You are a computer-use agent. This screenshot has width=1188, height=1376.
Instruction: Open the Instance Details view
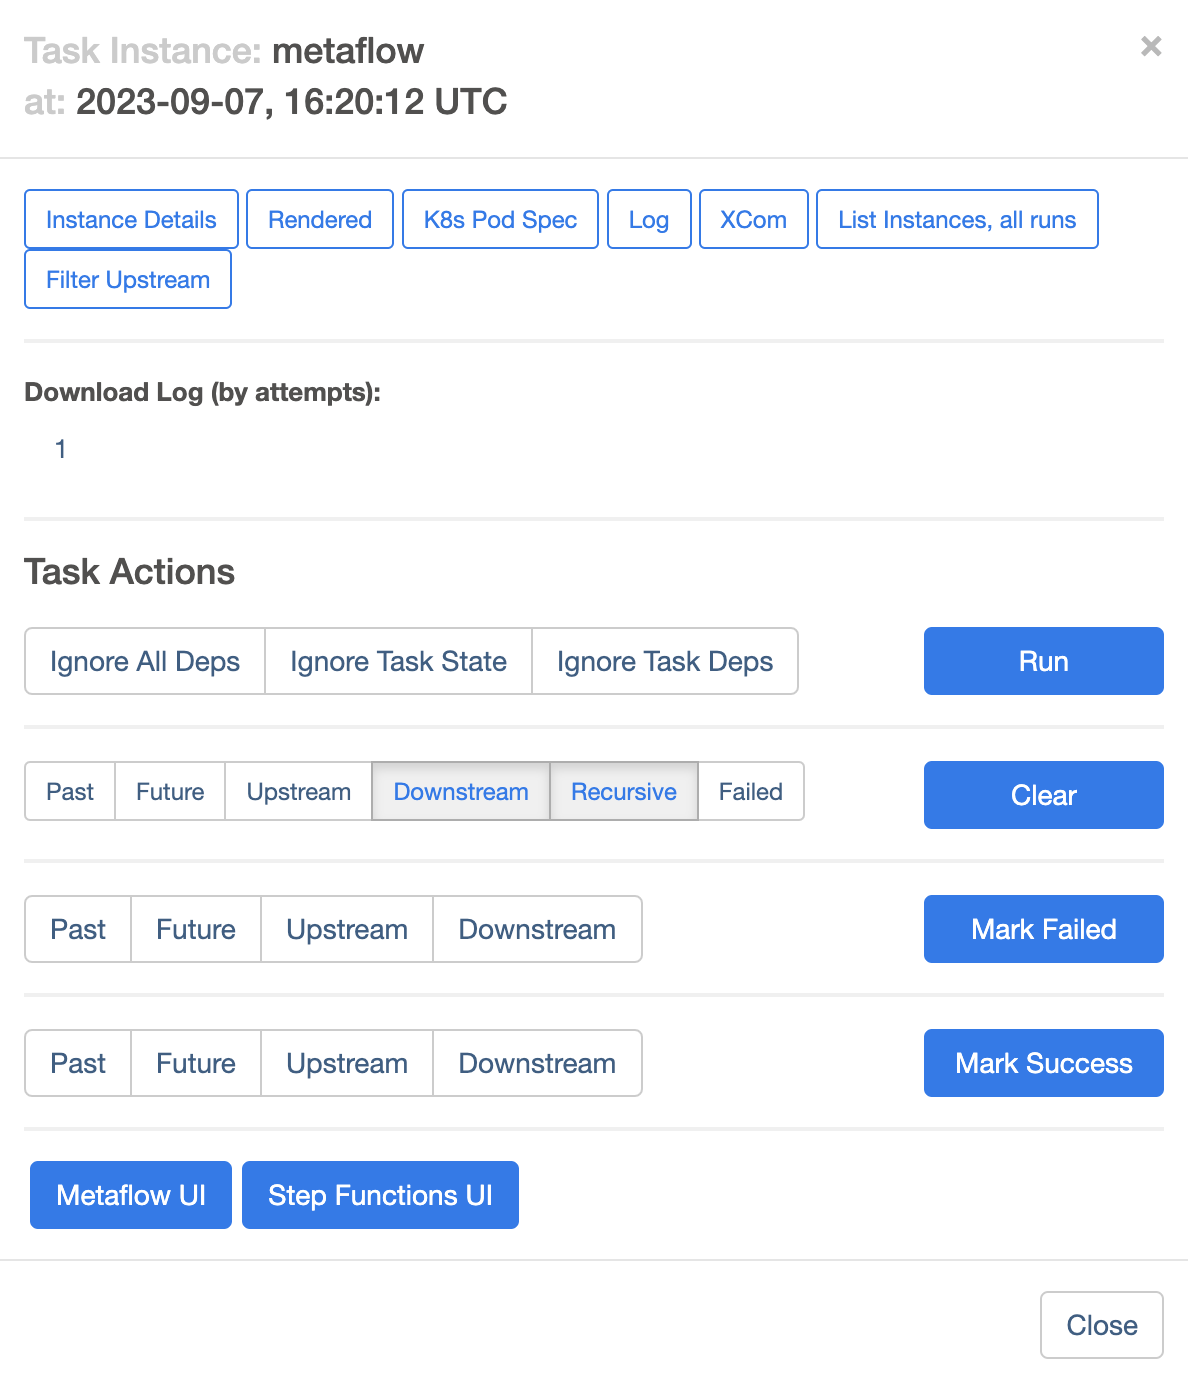[x=131, y=219]
